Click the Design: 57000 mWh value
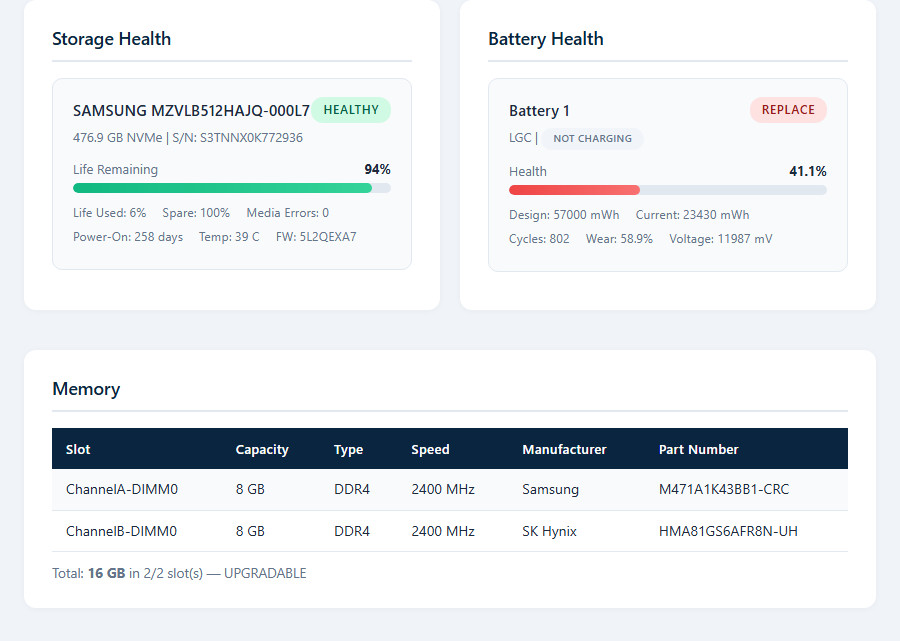This screenshot has width=900, height=641. [x=564, y=215]
